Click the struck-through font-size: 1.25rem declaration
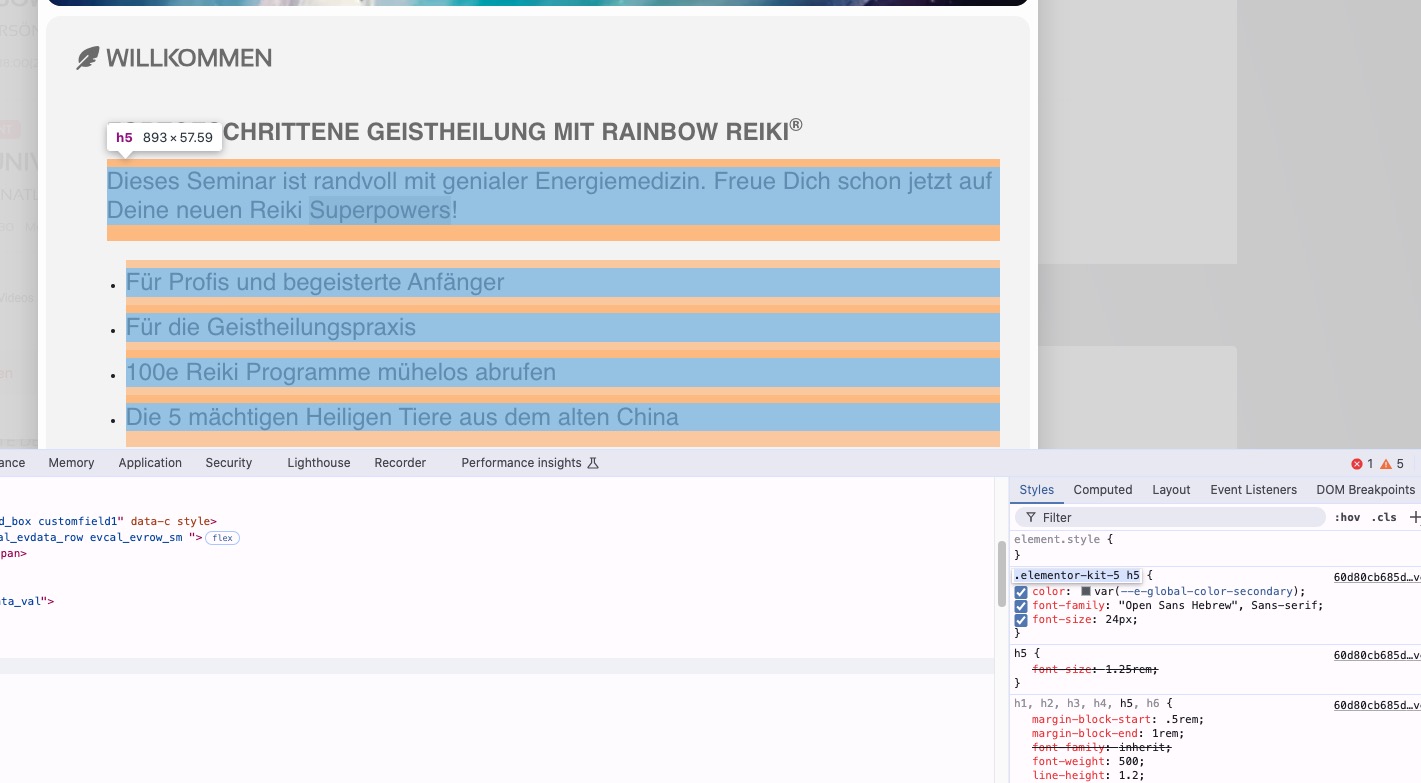This screenshot has height=783, width=1421. pyautogui.click(x=1095, y=669)
